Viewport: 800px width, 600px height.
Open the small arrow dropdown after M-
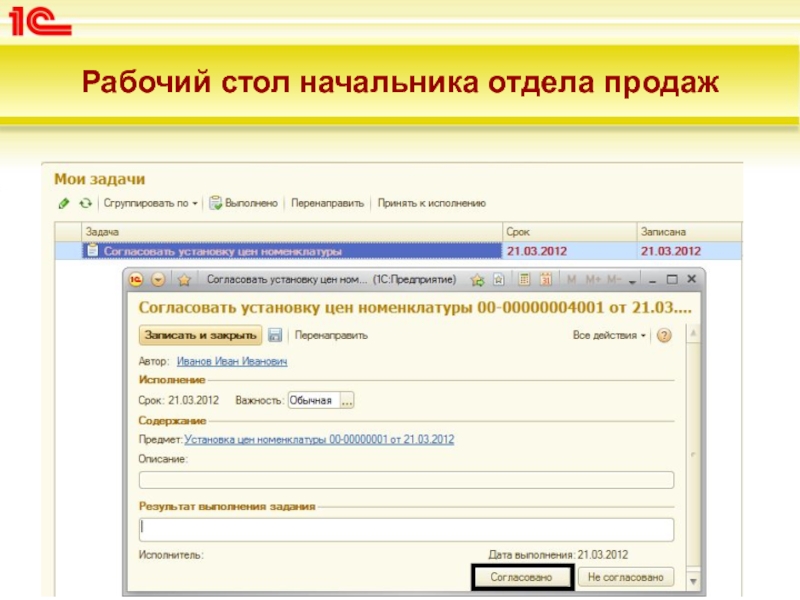coord(633,281)
